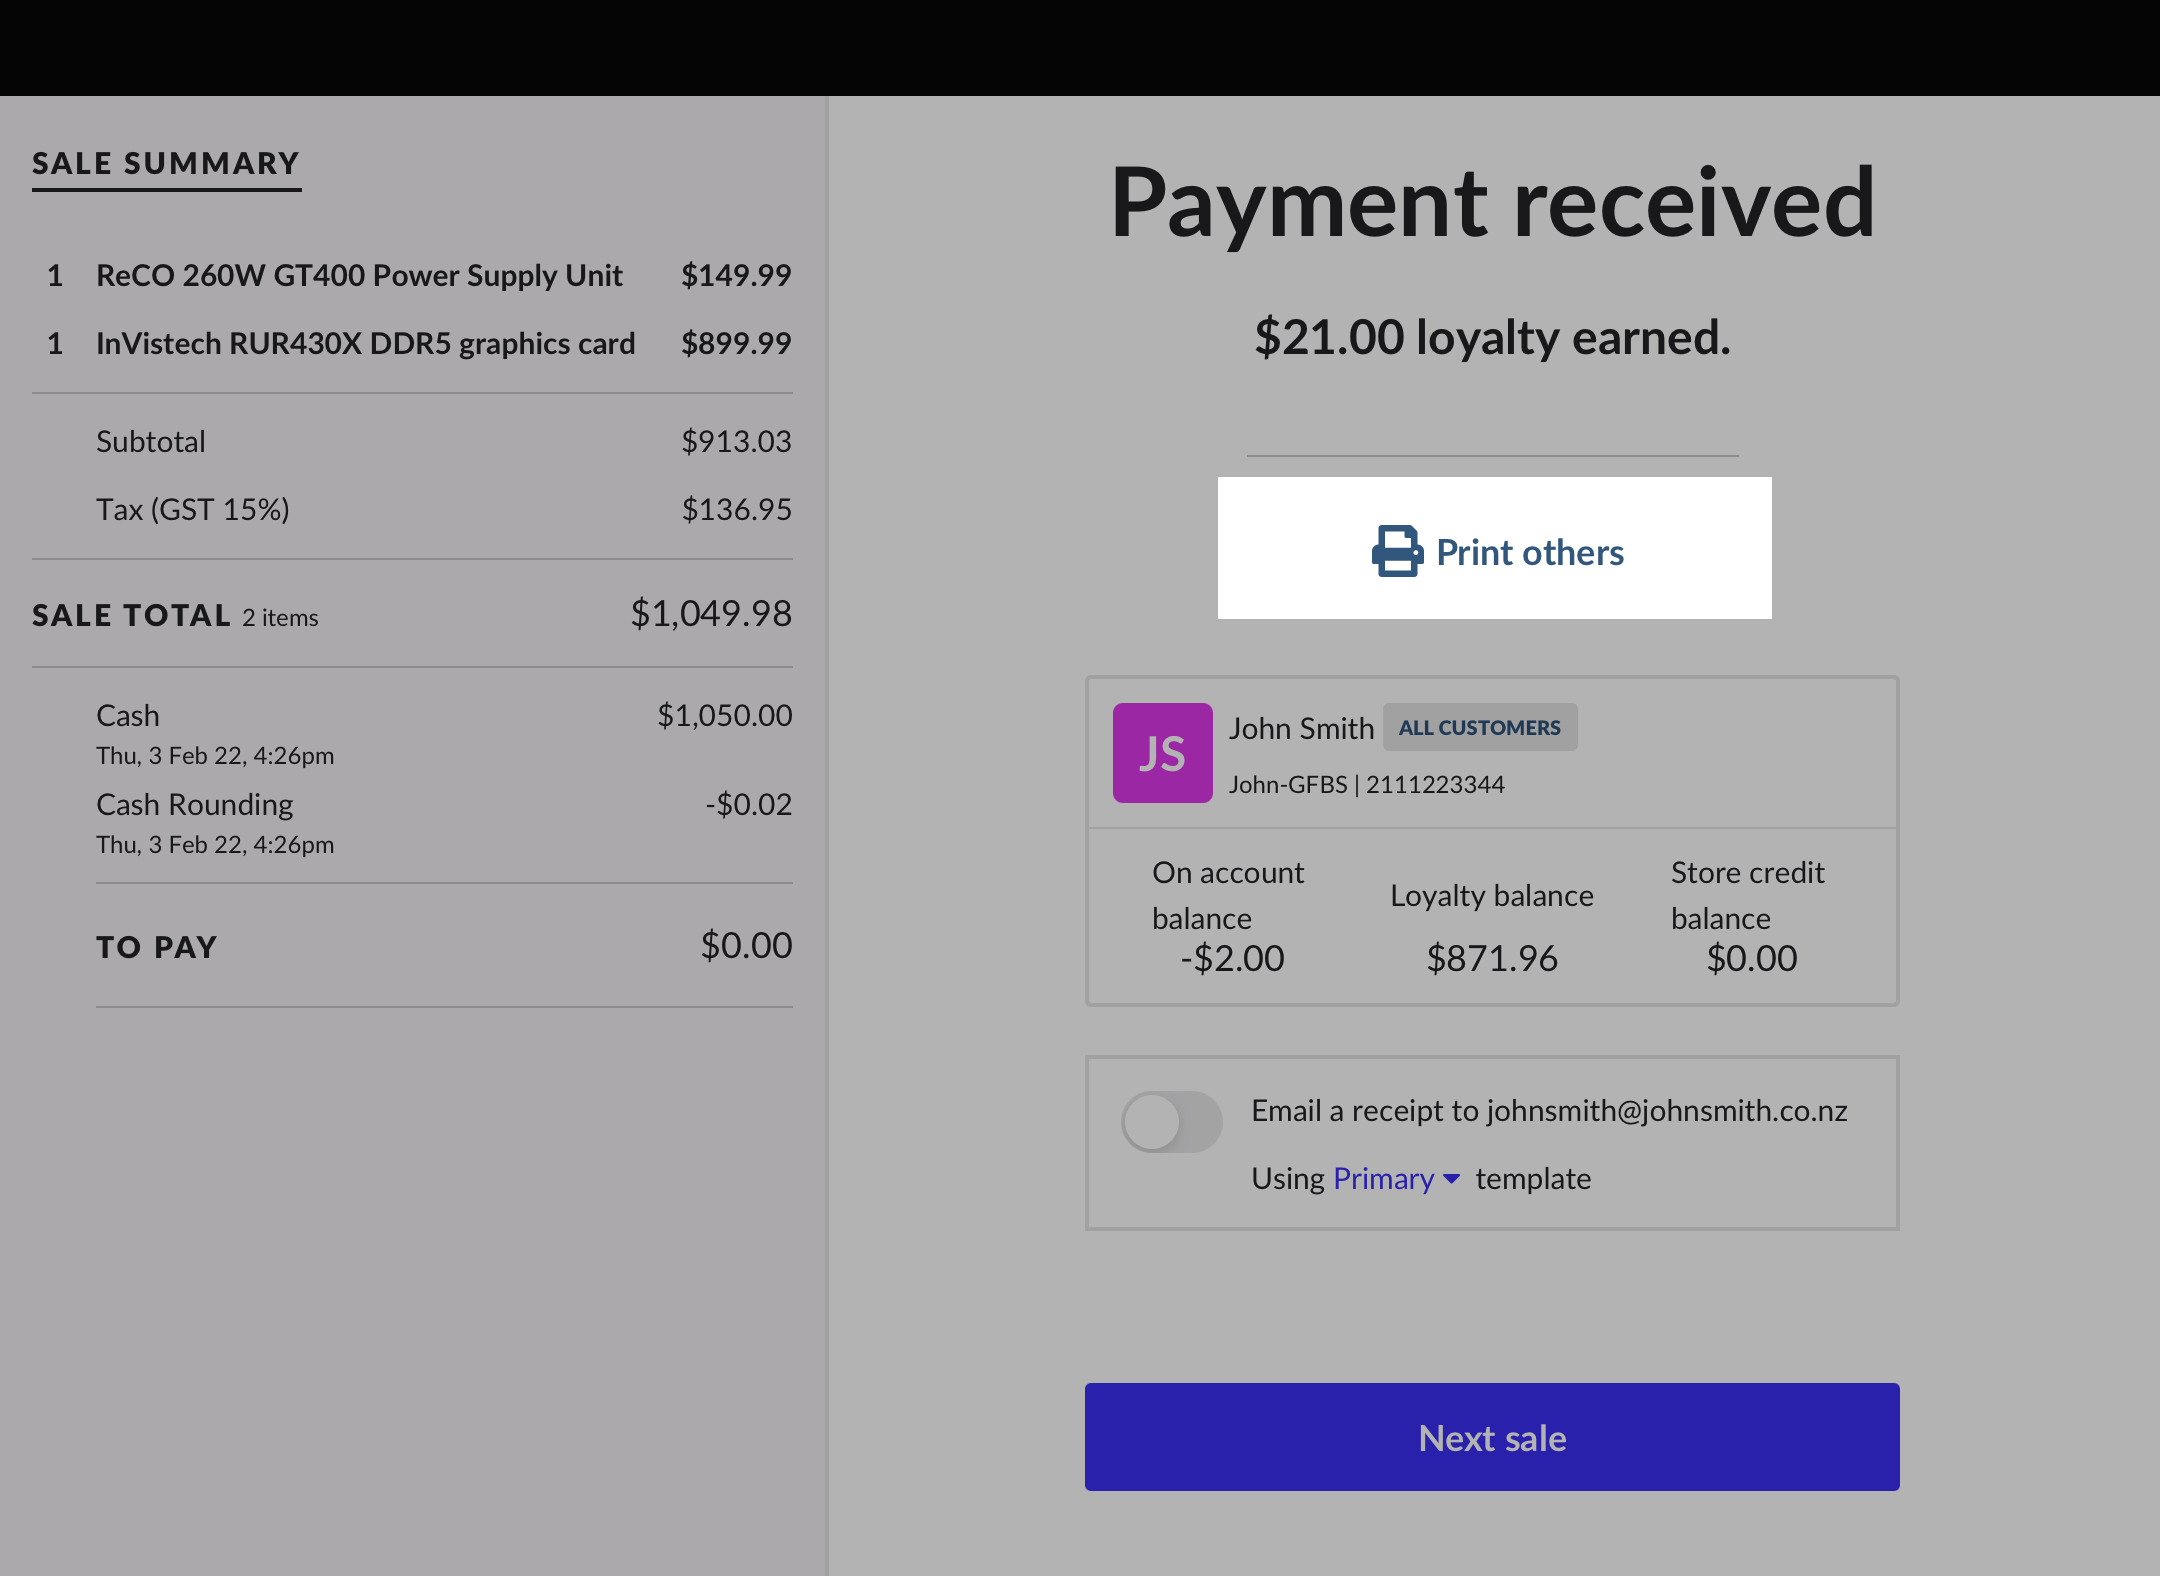Click the Payment received heading
Screen dimensions: 2160x1576
tap(1492, 203)
